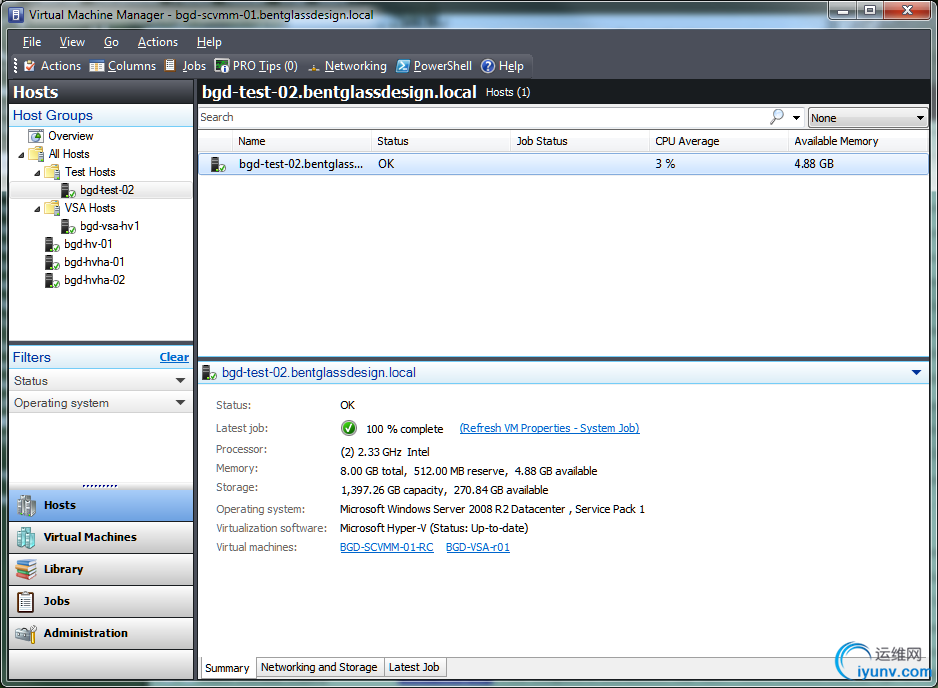This screenshot has height=688, width=938.
Task: Click the Networking toolbar icon
Action: (x=313, y=67)
